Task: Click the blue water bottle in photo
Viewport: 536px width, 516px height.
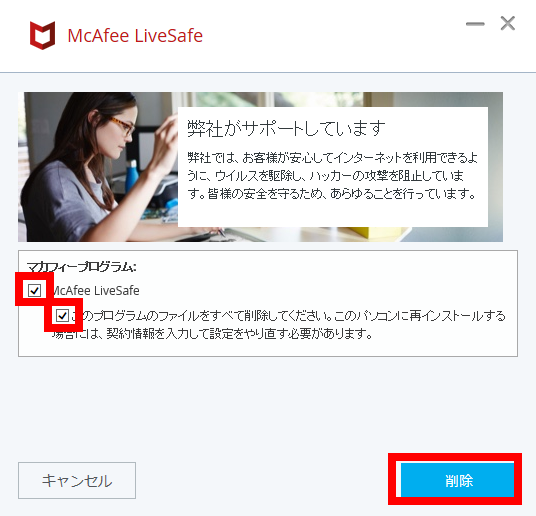Action: [131, 177]
